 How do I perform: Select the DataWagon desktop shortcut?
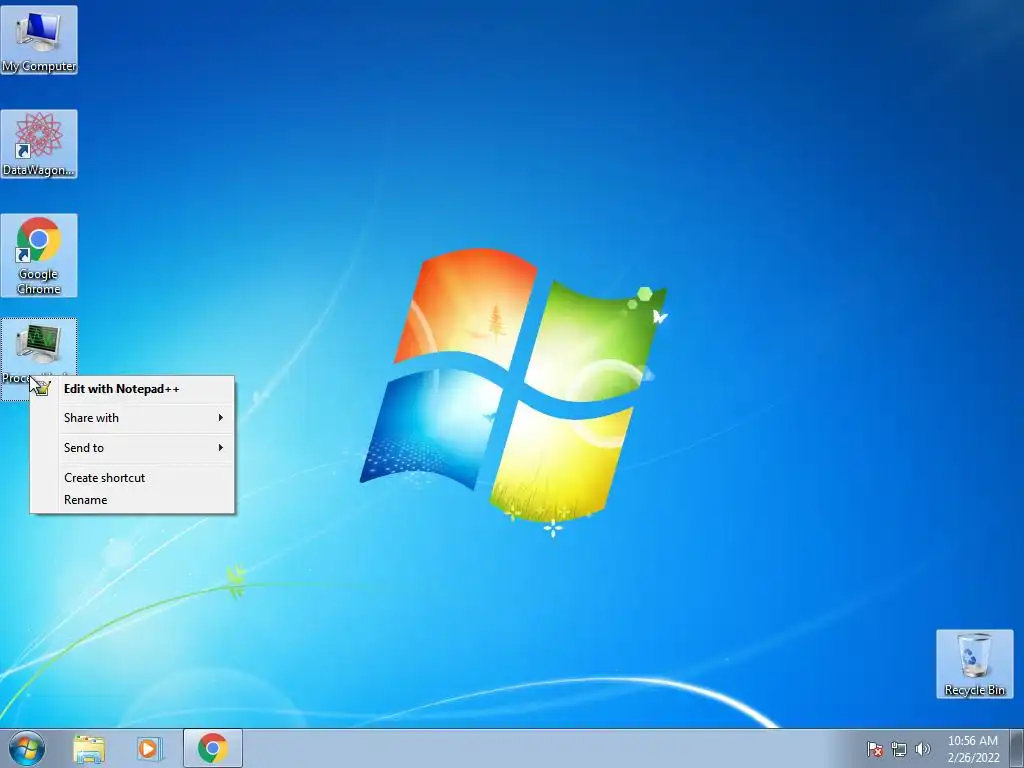click(39, 144)
